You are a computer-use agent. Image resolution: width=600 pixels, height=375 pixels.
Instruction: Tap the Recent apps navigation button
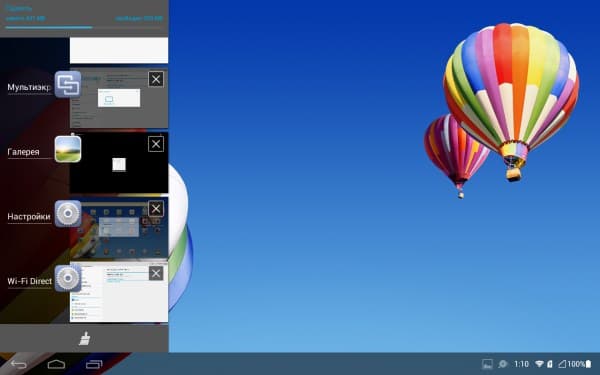point(94,364)
